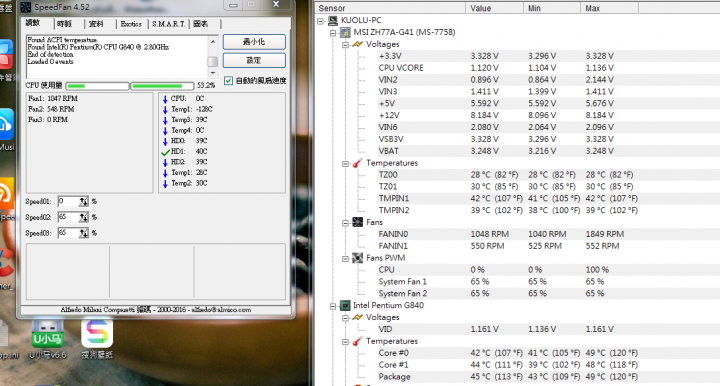Toggle the 自動的風扇速度 checkbox
720x386 pixels.
[x=228, y=81]
